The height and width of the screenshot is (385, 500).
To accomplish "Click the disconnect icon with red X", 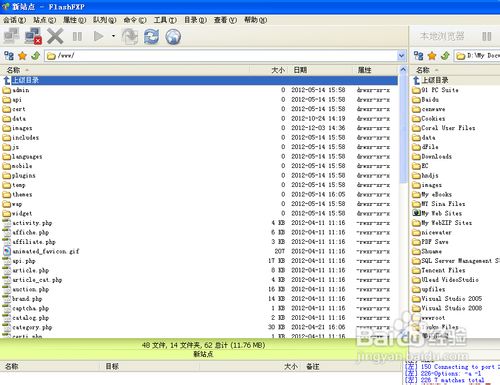I will 33,36.
